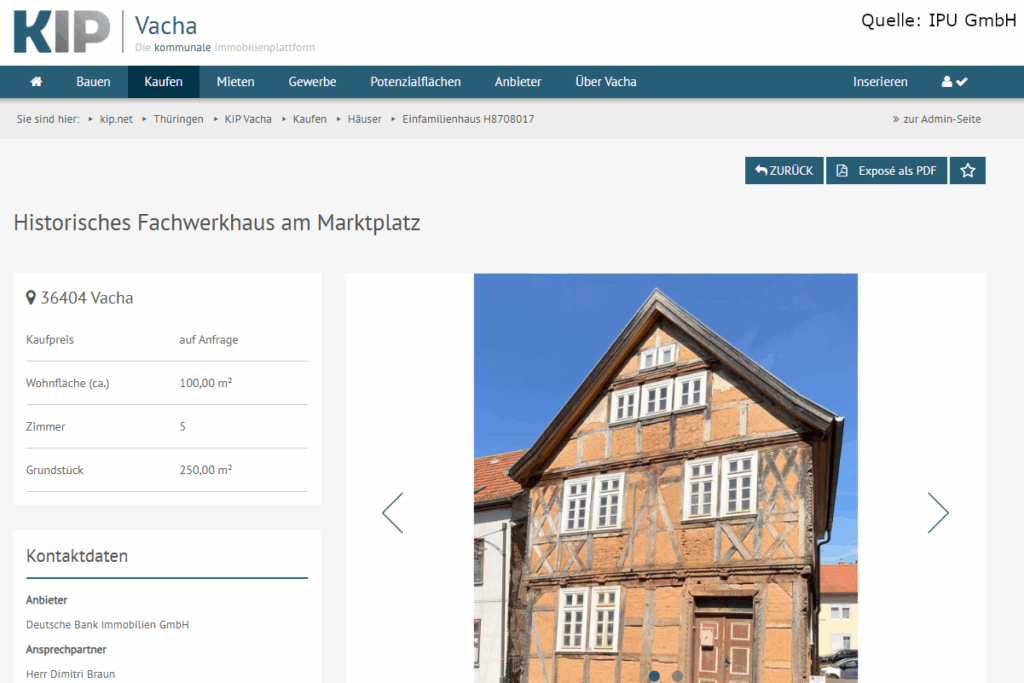This screenshot has width=1024, height=683.
Task: Click the Inserieren link
Action: (880, 82)
